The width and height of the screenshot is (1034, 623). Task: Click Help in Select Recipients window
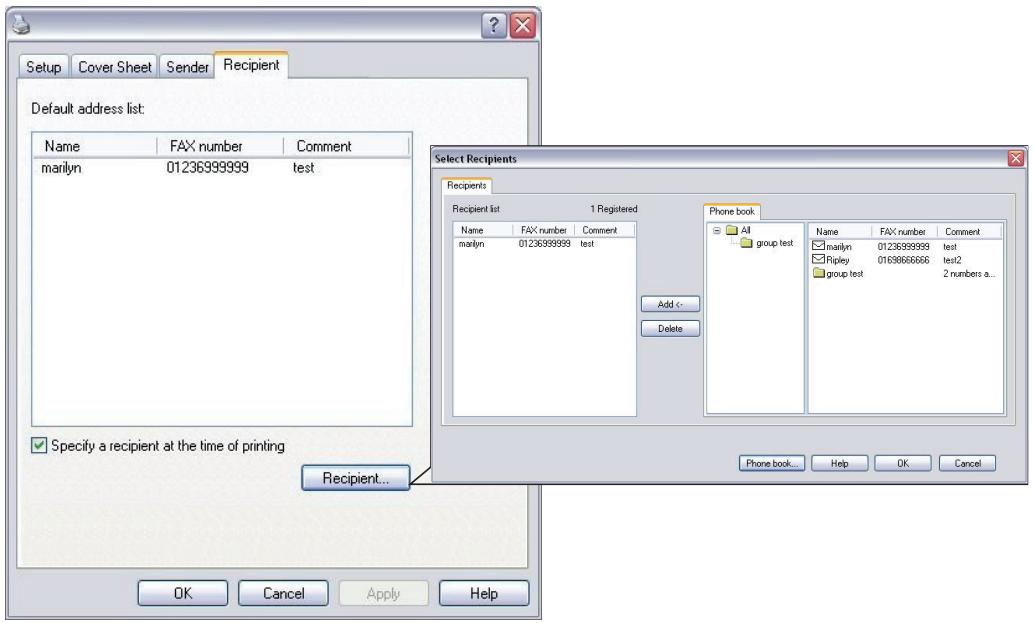pos(839,463)
